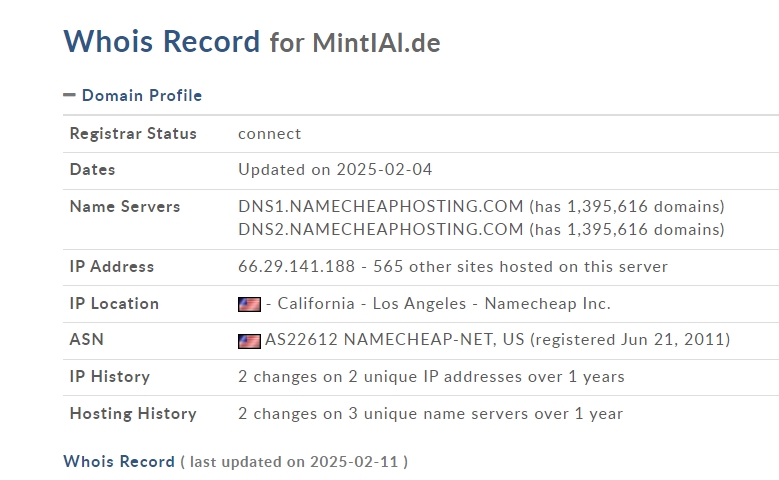
Task: Open the Whois Record heading link
Action: pyautogui.click(x=119, y=462)
